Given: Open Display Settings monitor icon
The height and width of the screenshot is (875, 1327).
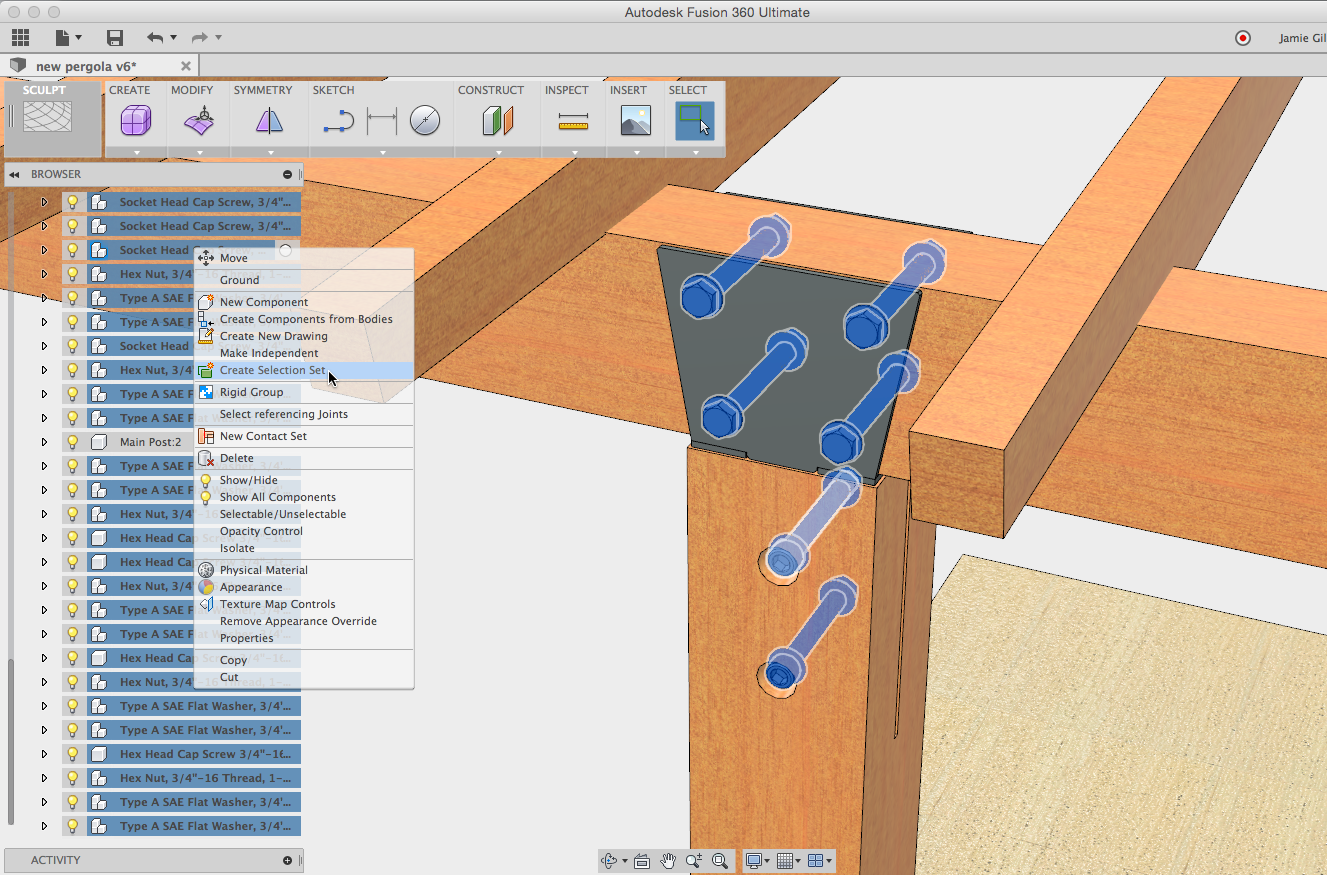Looking at the screenshot, I should coord(754,860).
